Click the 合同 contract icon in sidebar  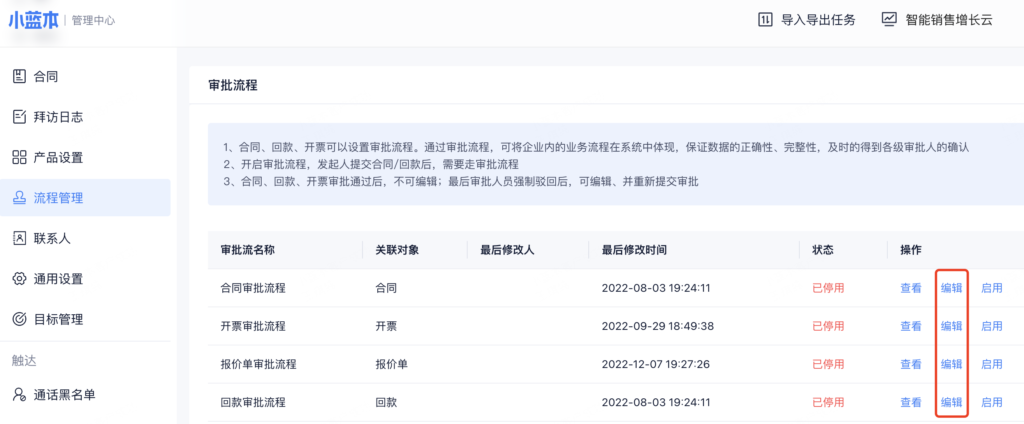coord(19,76)
